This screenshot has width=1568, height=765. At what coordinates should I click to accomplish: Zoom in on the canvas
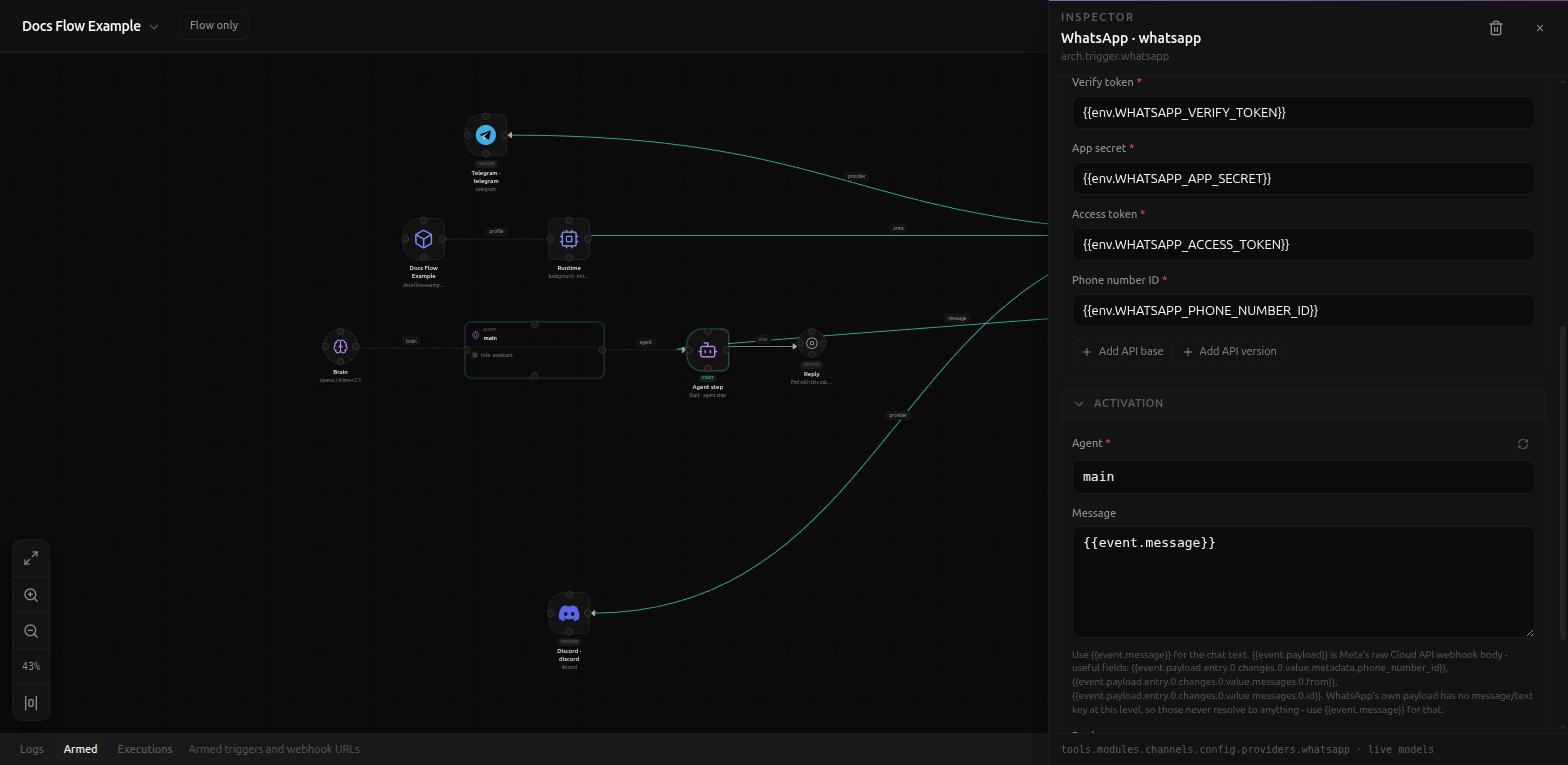pyautogui.click(x=31, y=595)
